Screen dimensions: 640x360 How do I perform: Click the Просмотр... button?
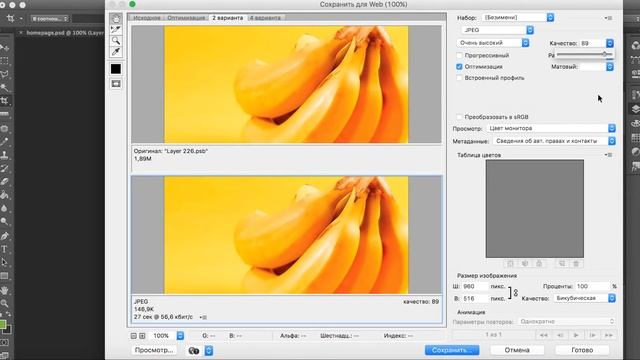154,350
